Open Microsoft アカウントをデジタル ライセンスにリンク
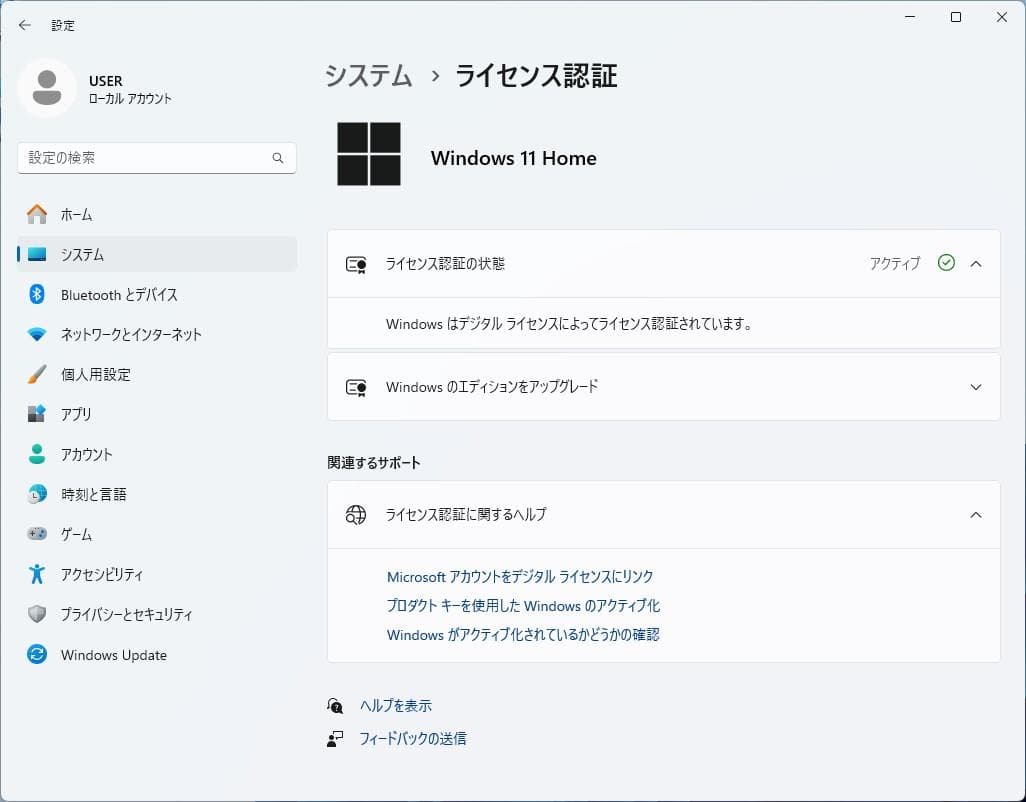The image size is (1026, 802). click(x=520, y=576)
